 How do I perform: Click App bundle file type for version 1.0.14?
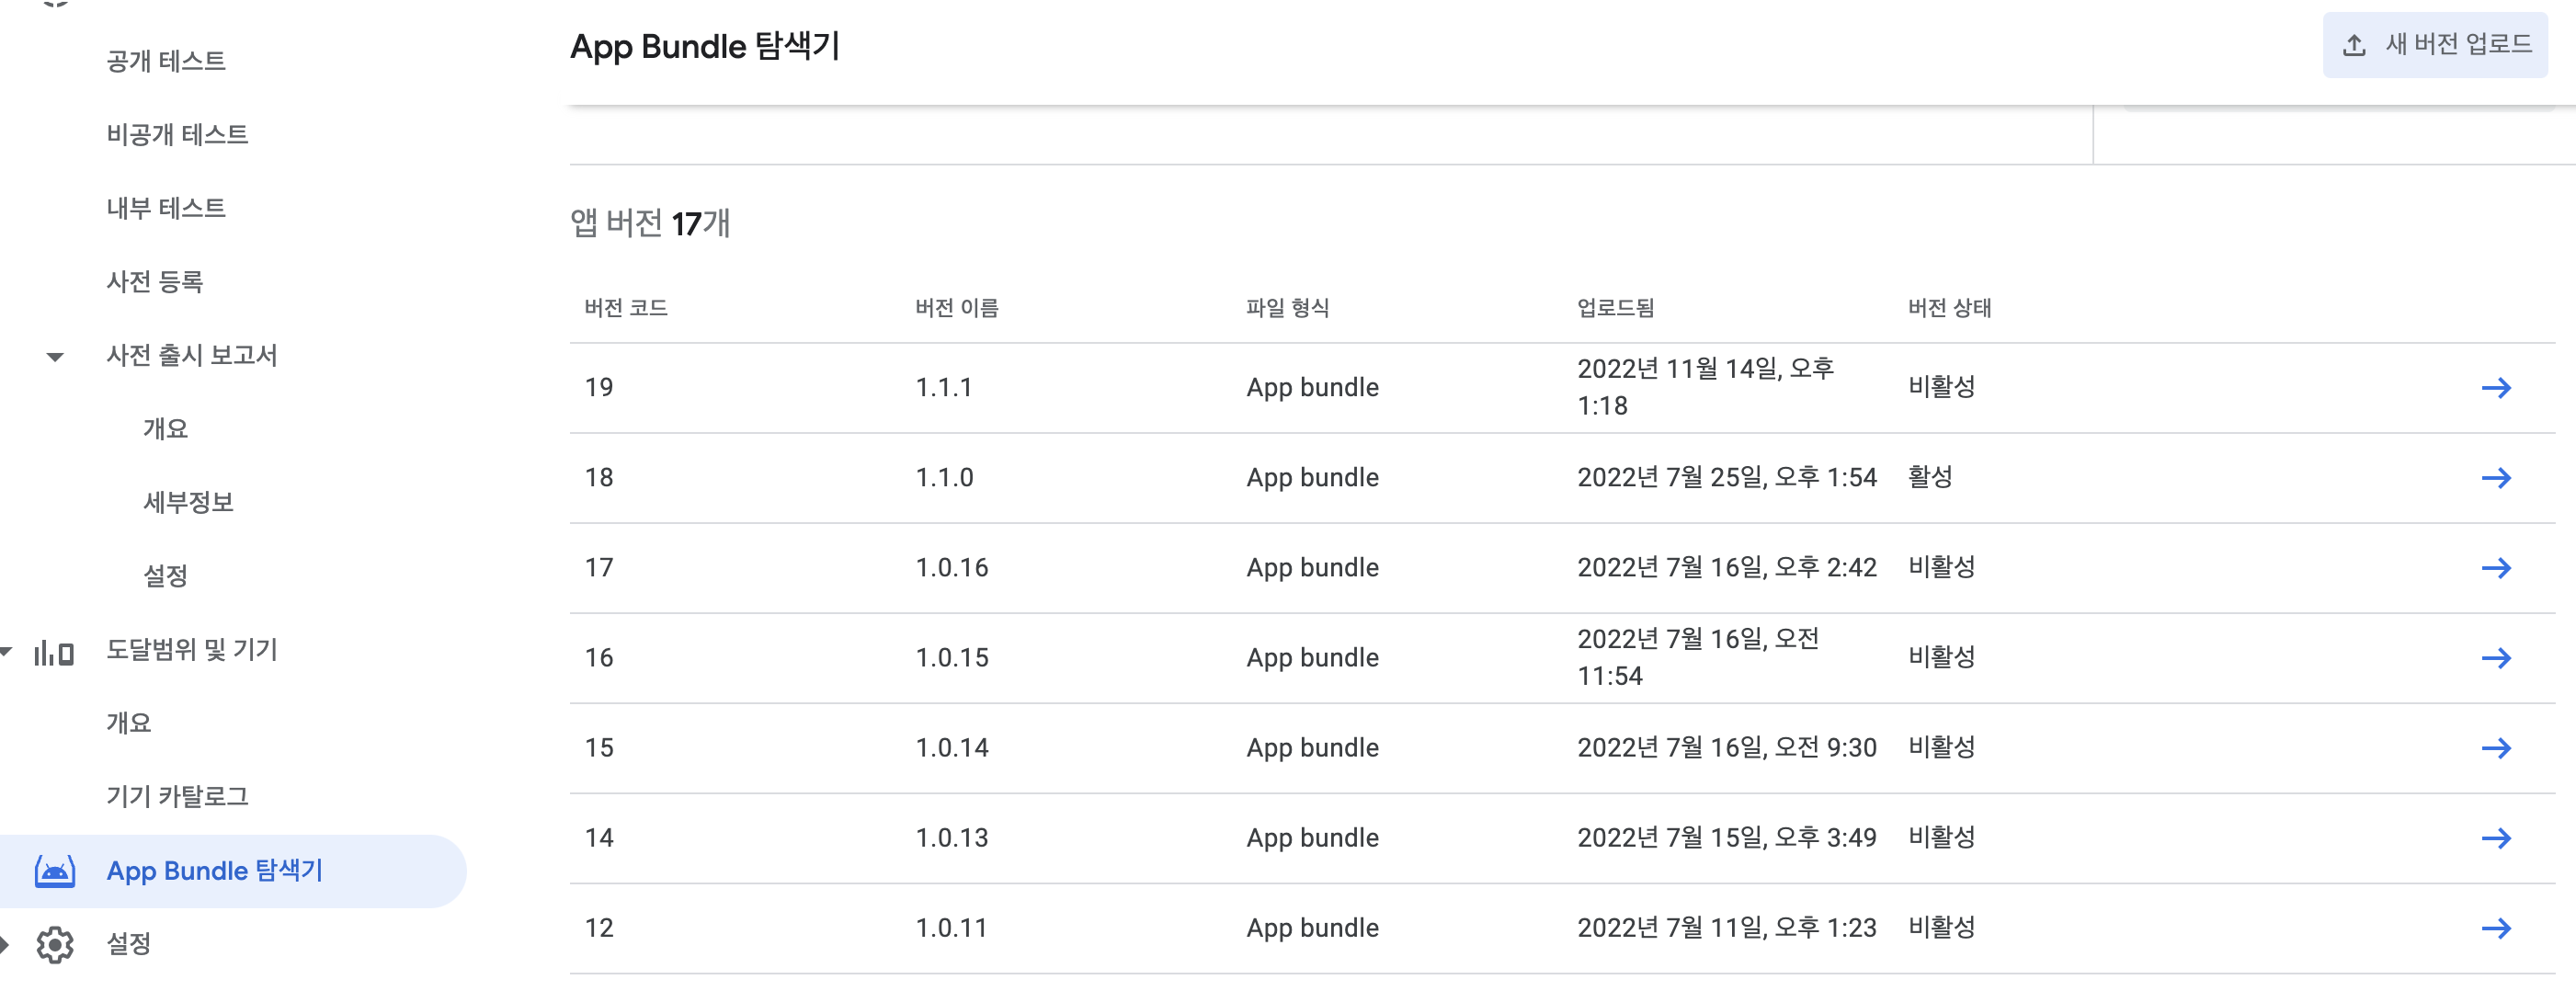[x=1312, y=748]
